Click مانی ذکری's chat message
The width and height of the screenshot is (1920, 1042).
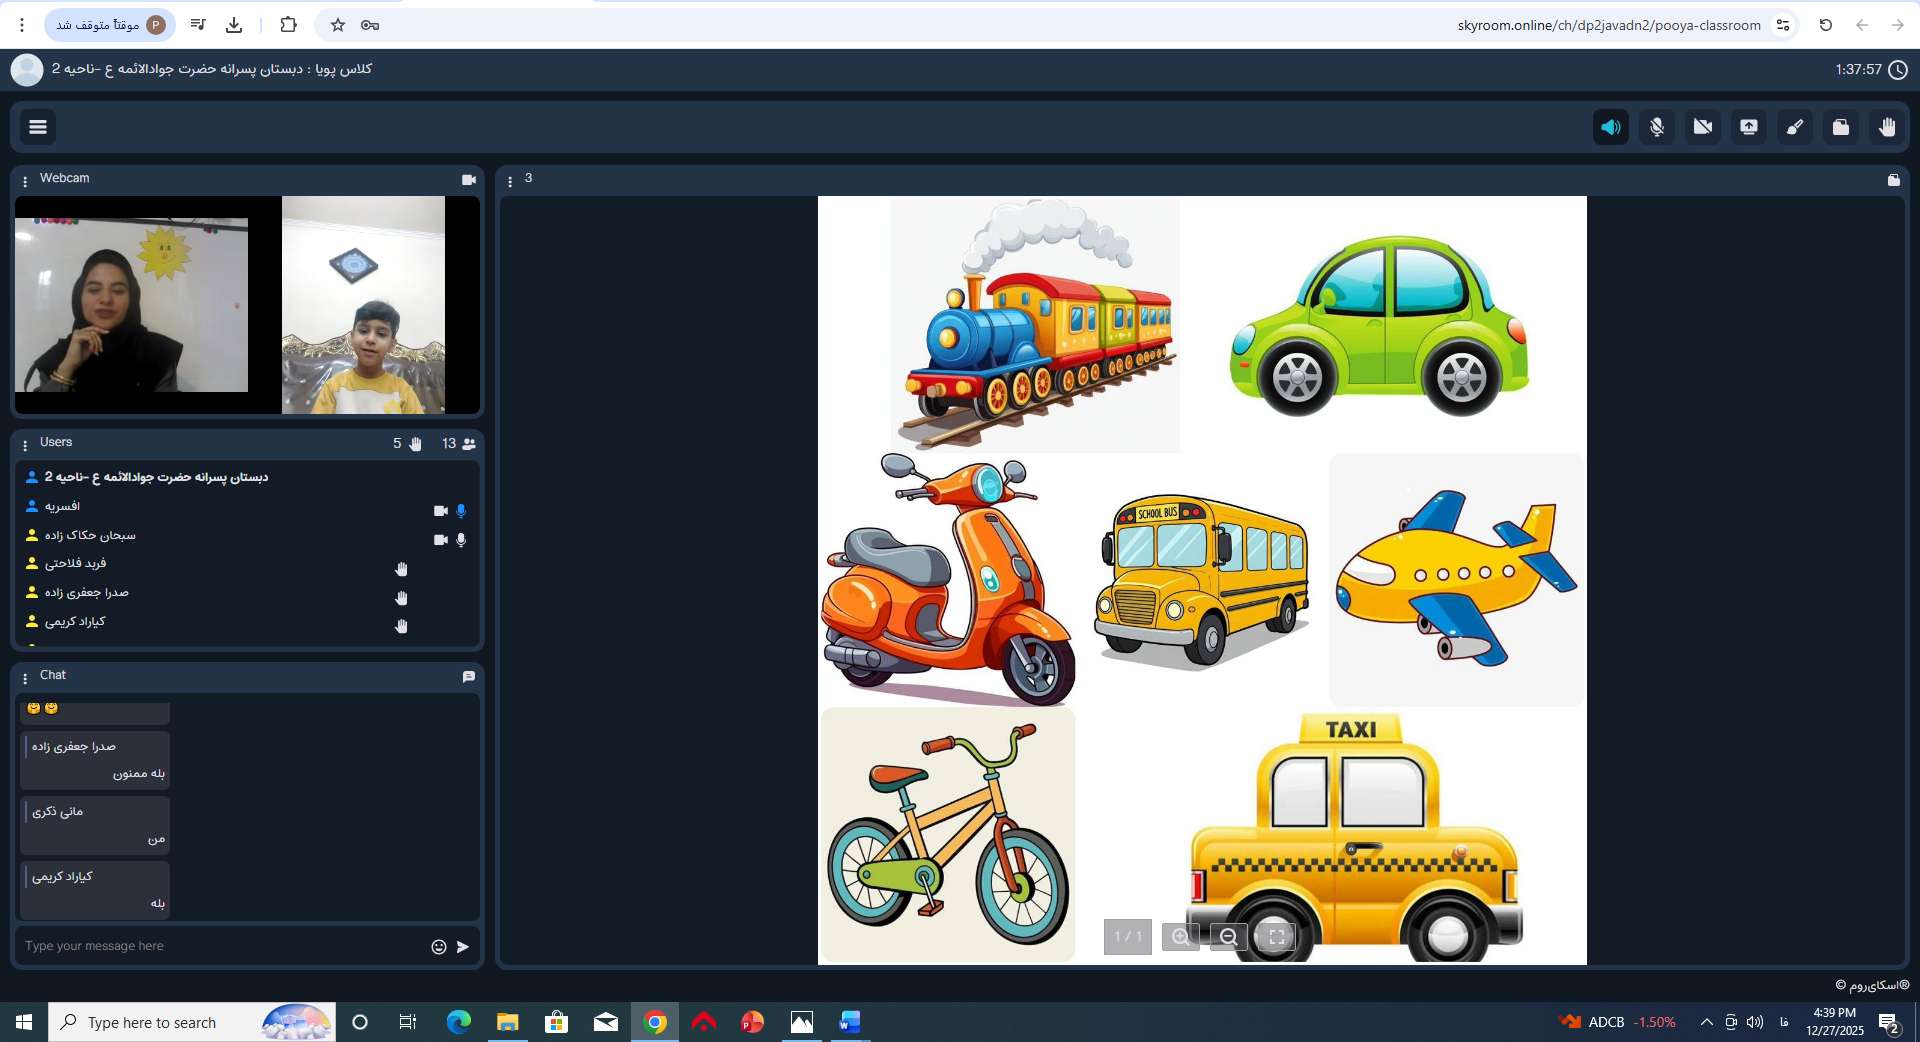(x=95, y=825)
